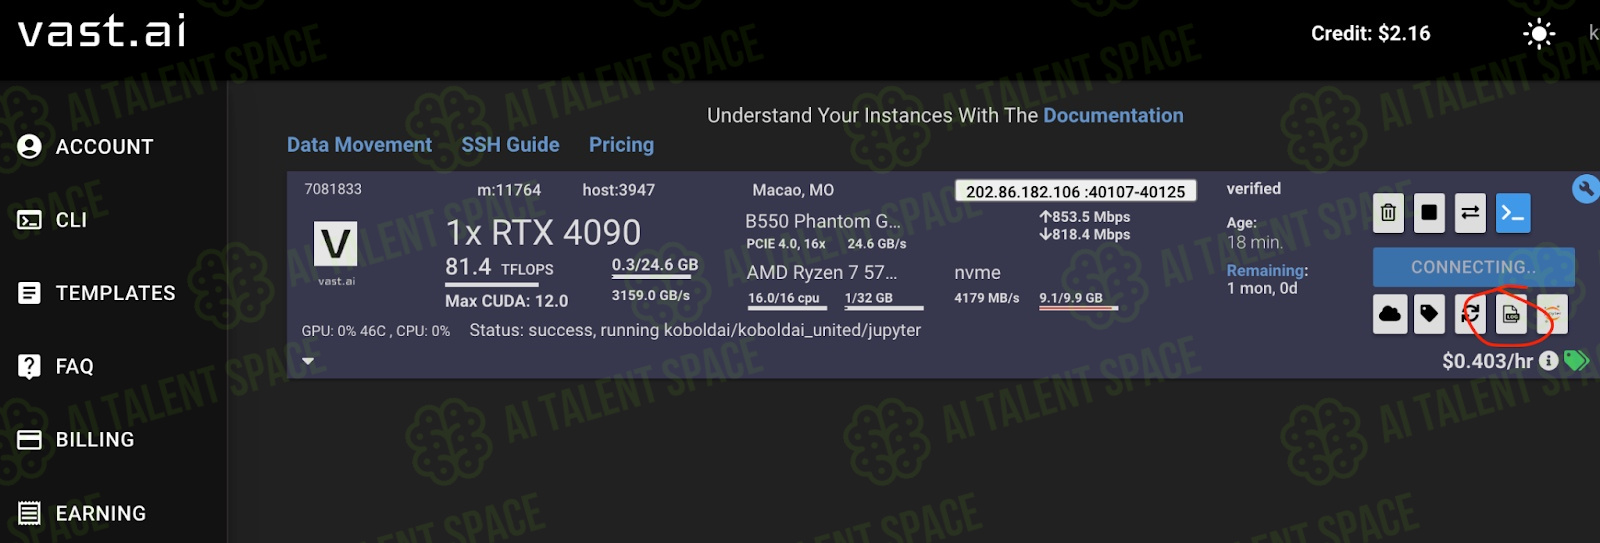Viewport: 1600px width, 543px height.
Task: Click the Age: 18 min. text
Action: click(x=1255, y=233)
